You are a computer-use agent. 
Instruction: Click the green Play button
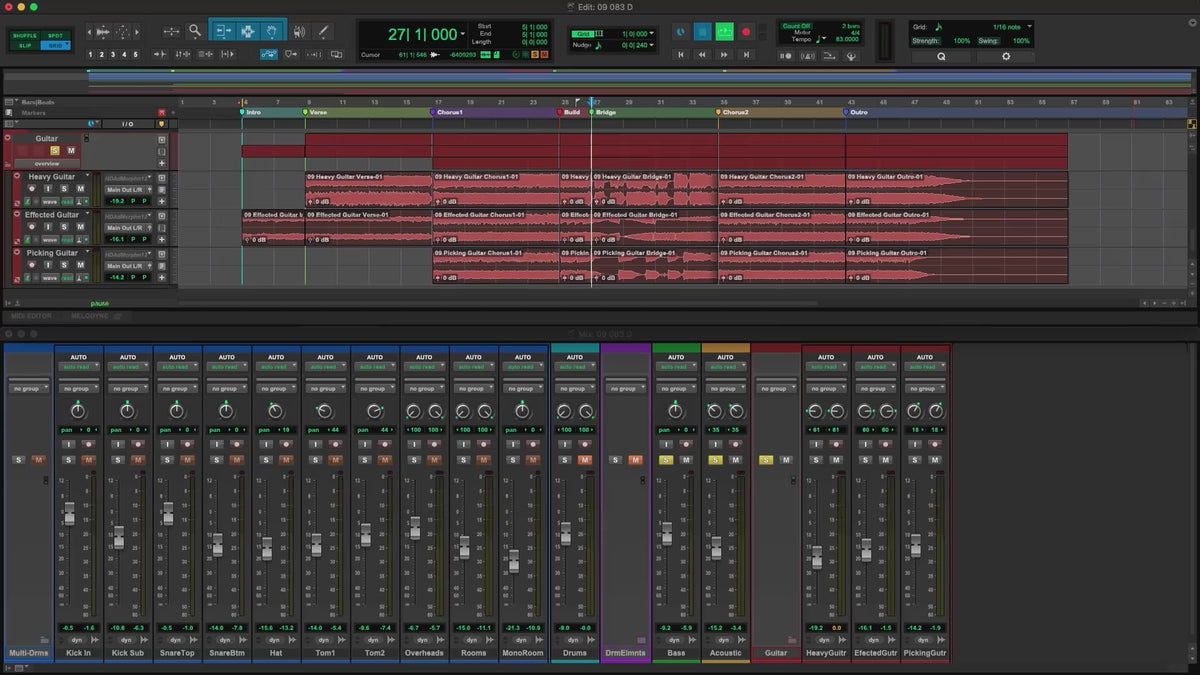point(724,32)
